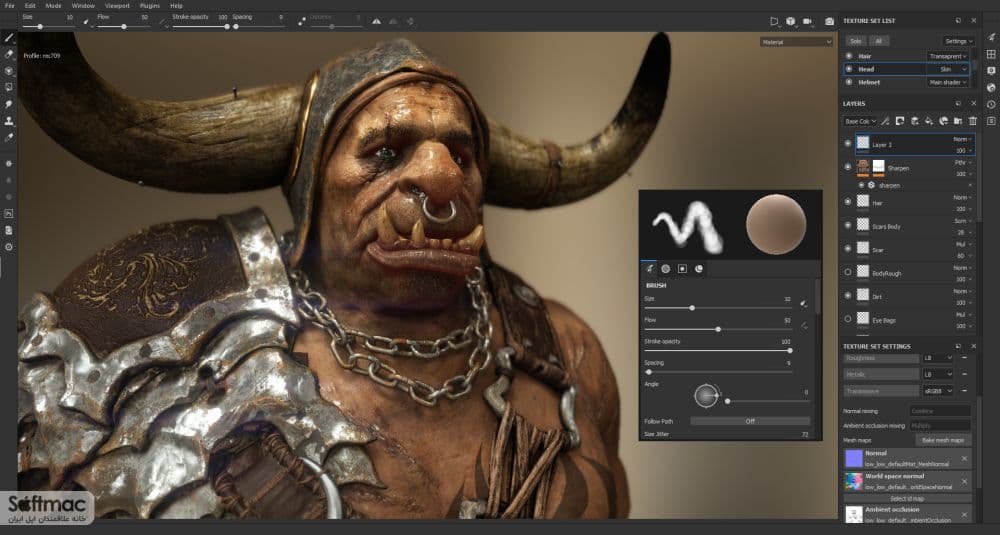Select the Paint brush tool in left toolbar
Image resolution: width=1000 pixels, height=535 pixels.
pos(9,38)
